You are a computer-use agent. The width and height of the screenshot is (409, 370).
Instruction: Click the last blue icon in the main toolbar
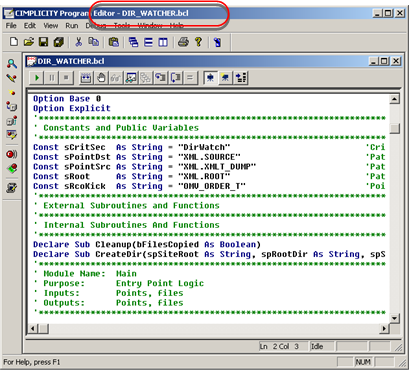coord(217,42)
